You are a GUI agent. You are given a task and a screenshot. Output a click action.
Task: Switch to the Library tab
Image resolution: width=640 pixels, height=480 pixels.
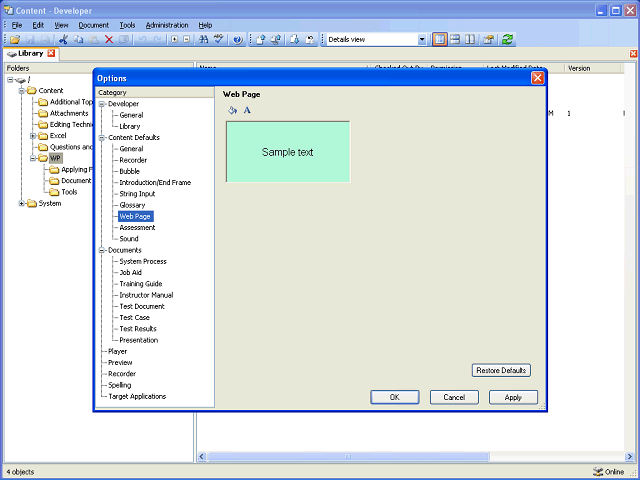click(x=30, y=53)
